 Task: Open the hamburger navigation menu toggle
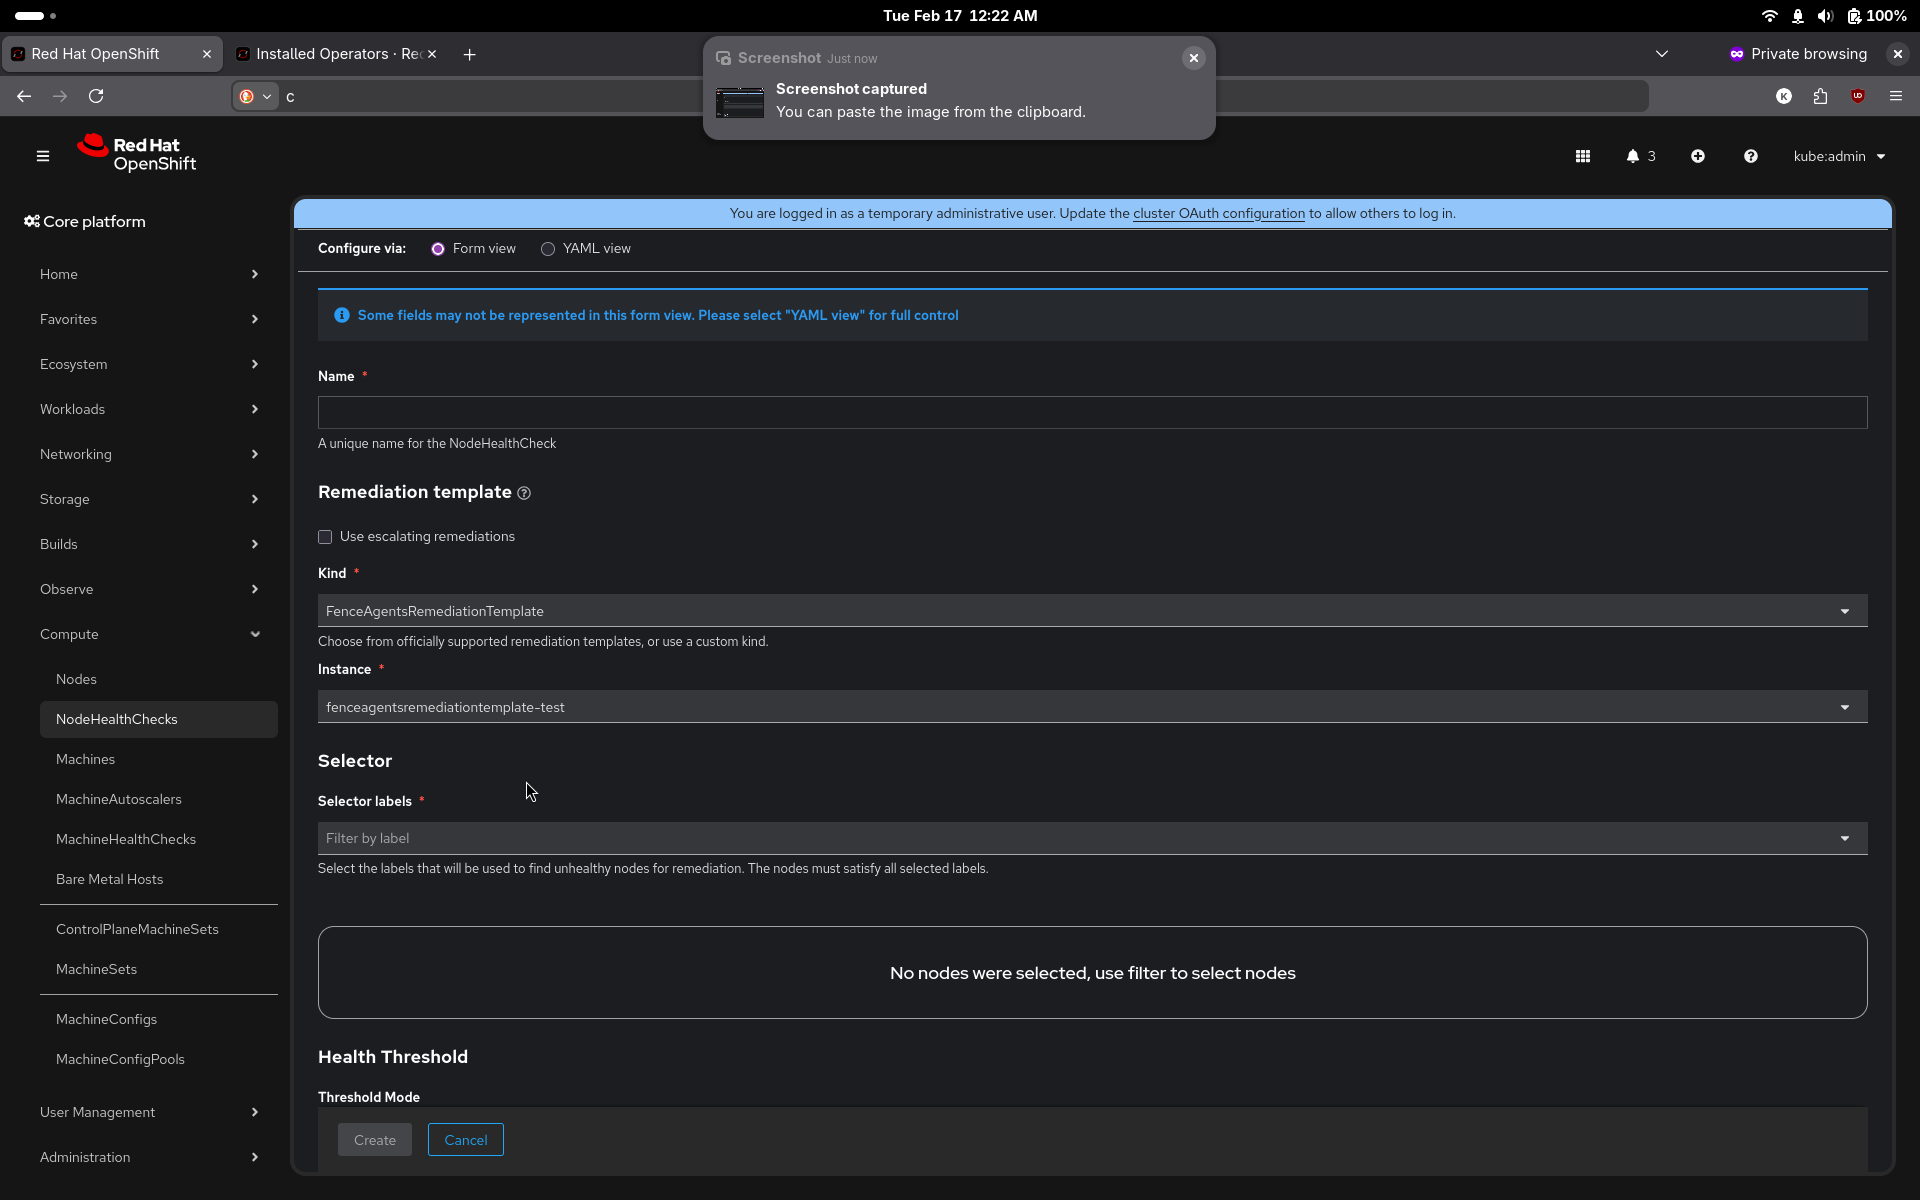click(43, 156)
